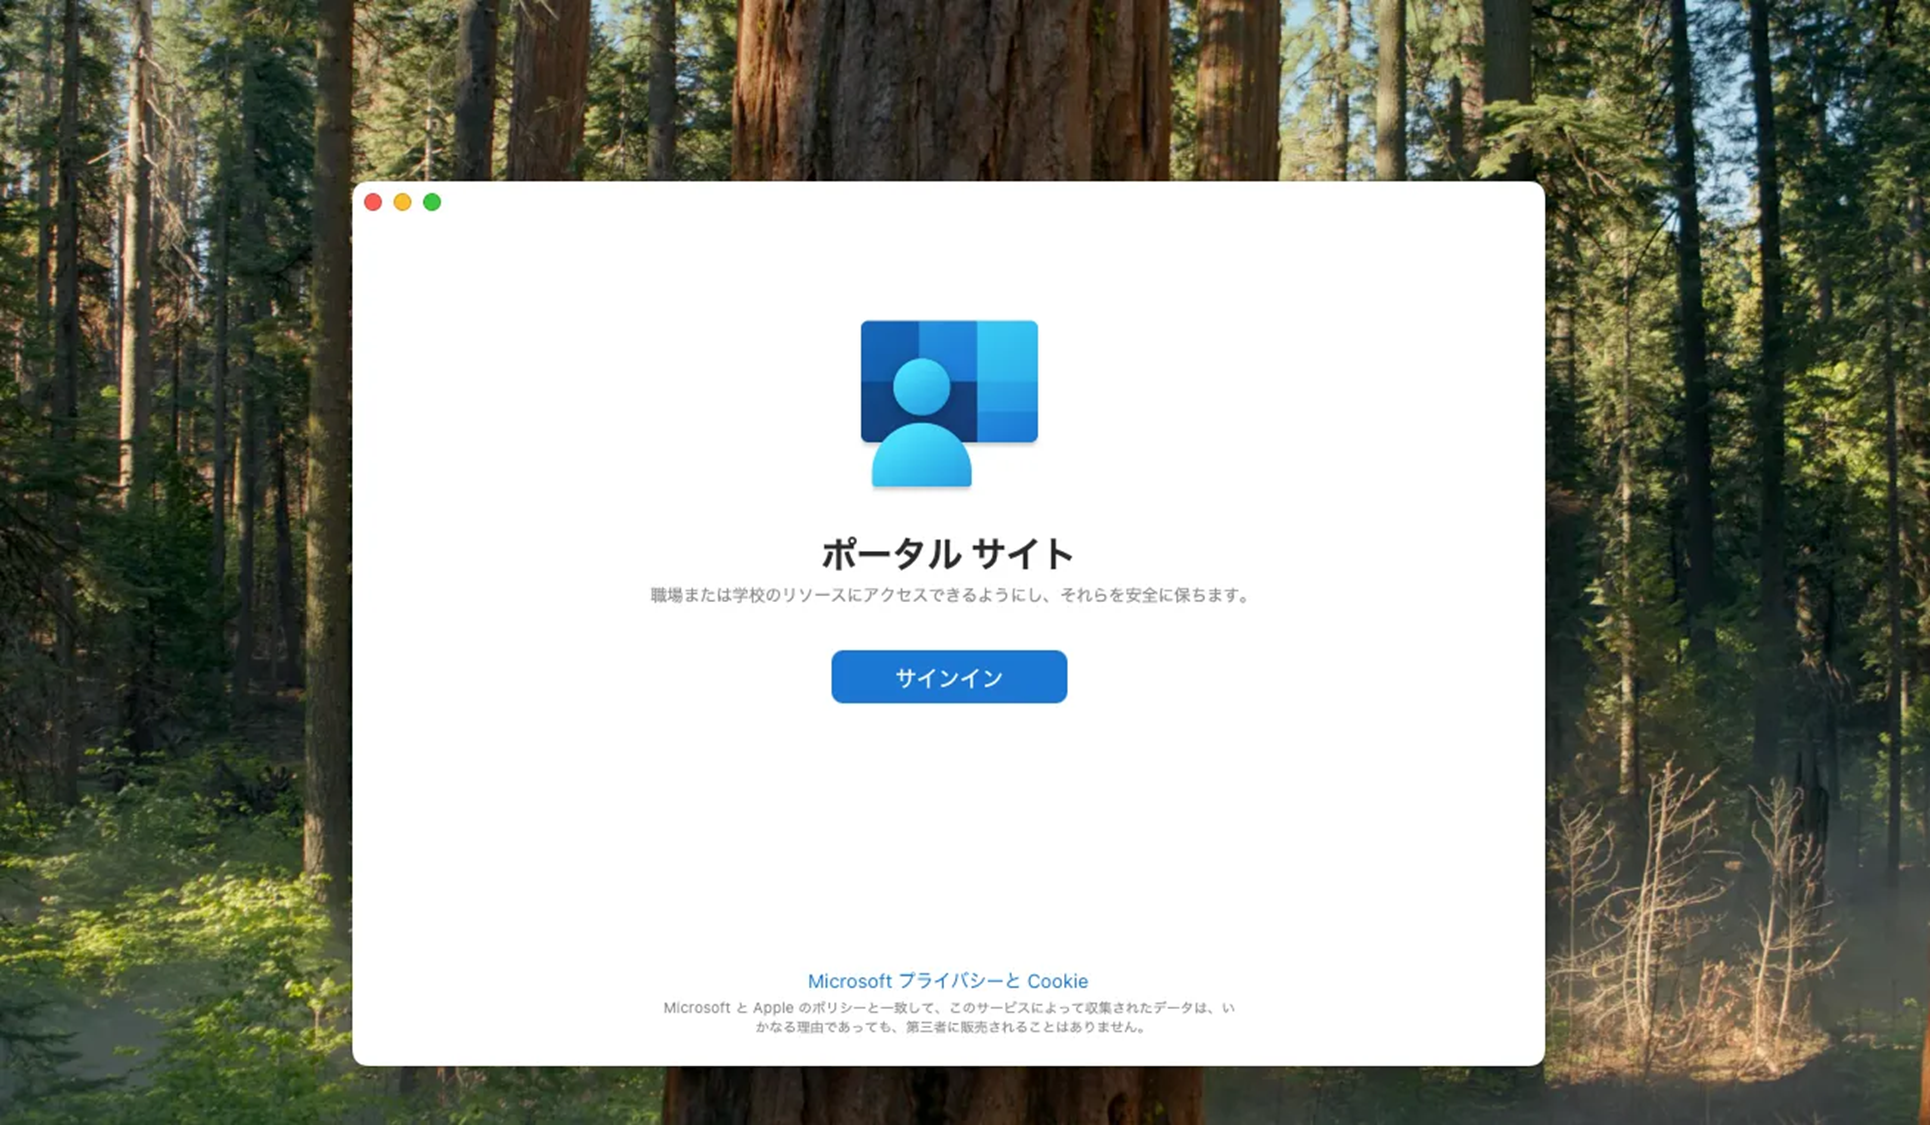Click the description text below the heading
This screenshot has height=1125, width=1930.
pyautogui.click(x=948, y=595)
